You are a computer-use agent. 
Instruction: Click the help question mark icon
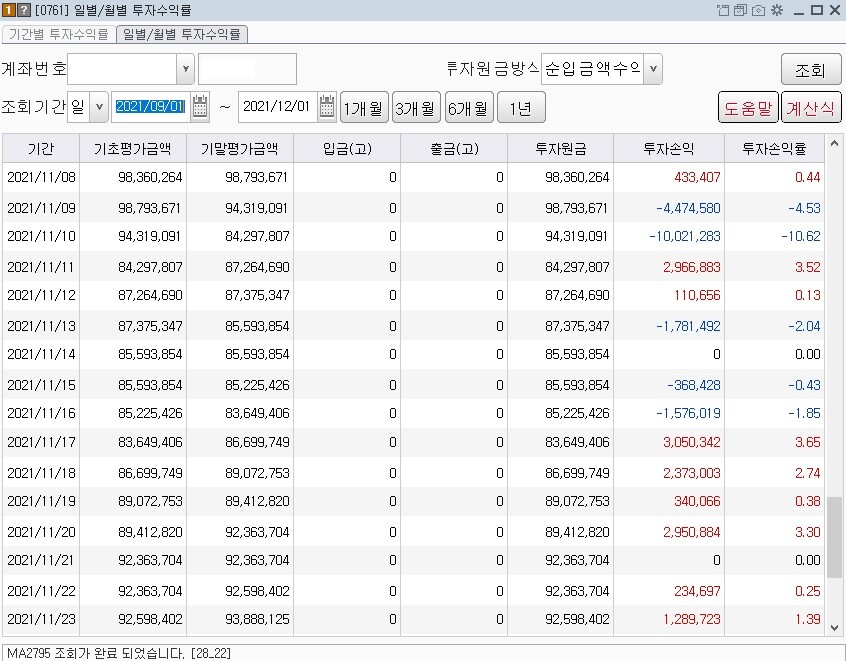click(24, 10)
